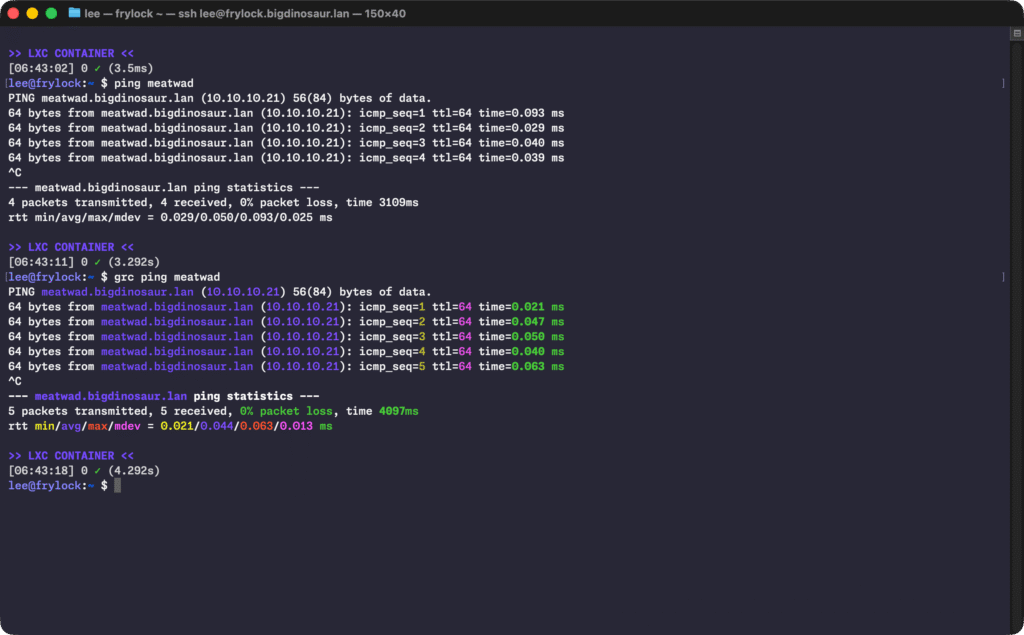Click the '[06:43:11]' timestamp with (3.292s)
The width and height of the screenshot is (1024, 635).
[x=84, y=262]
